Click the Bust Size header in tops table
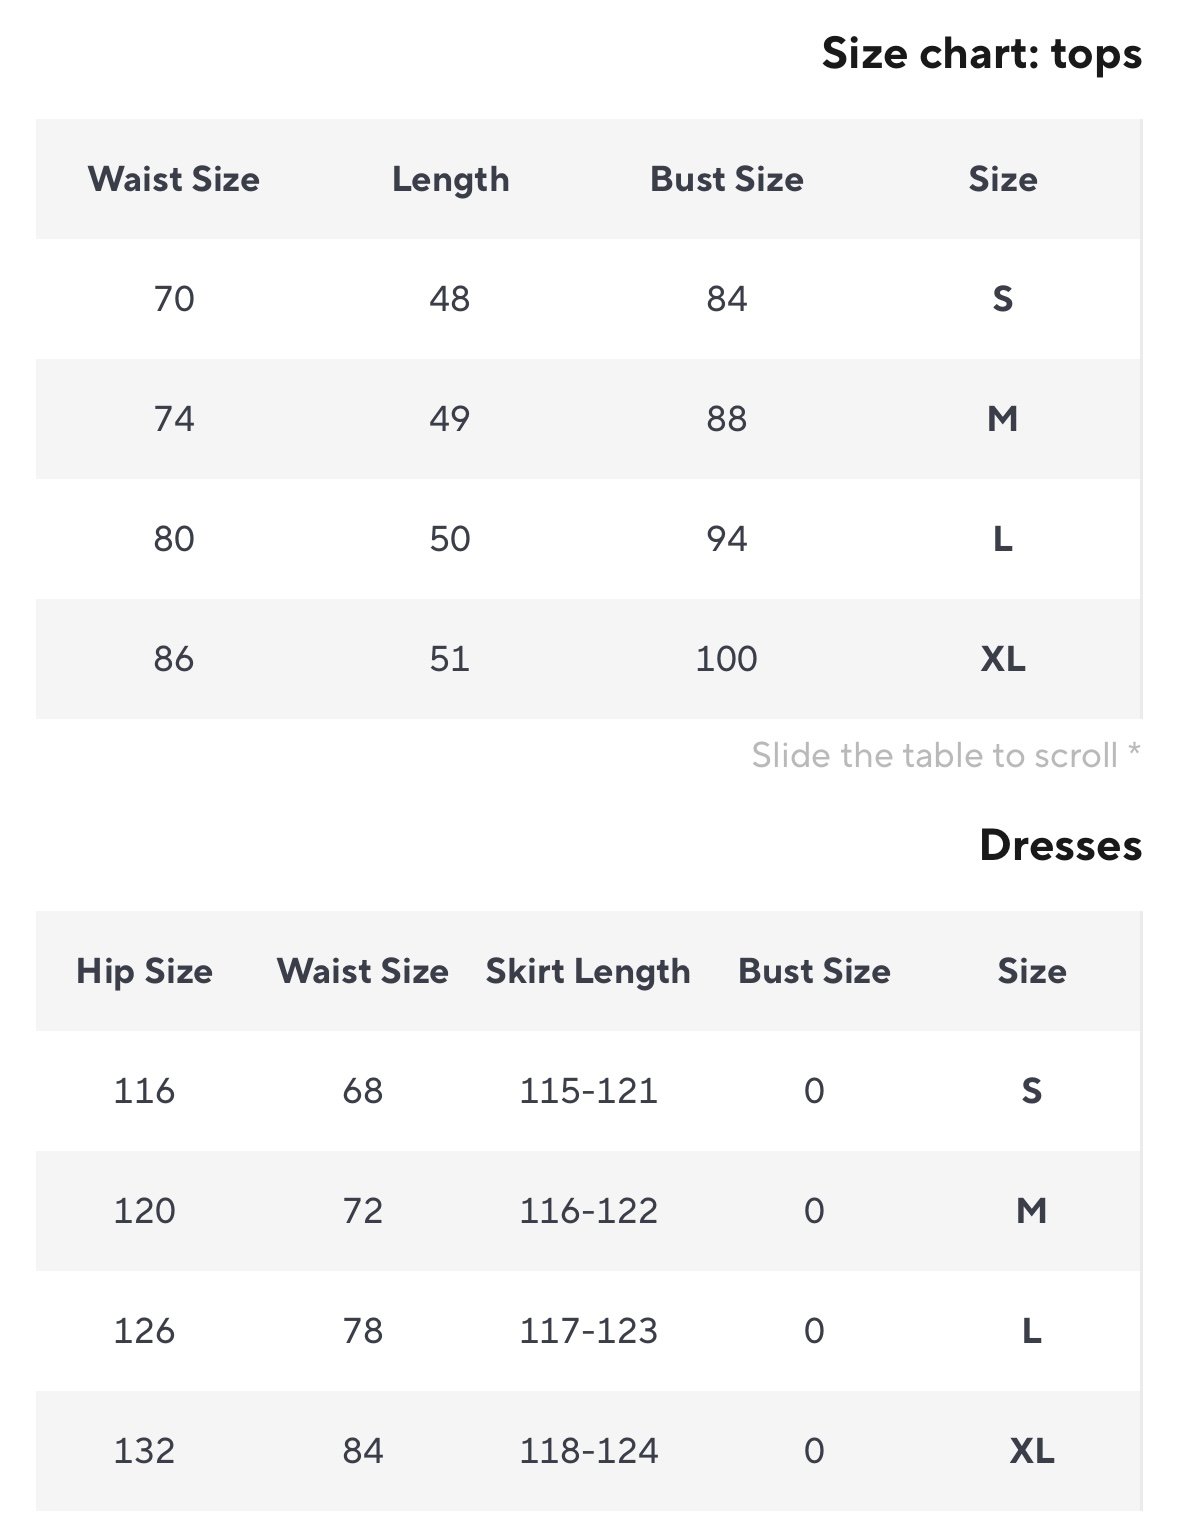 [726, 179]
